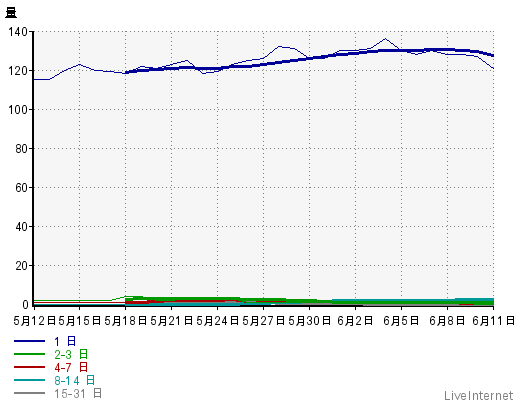Select the 2-3 日 legend label

71,354
